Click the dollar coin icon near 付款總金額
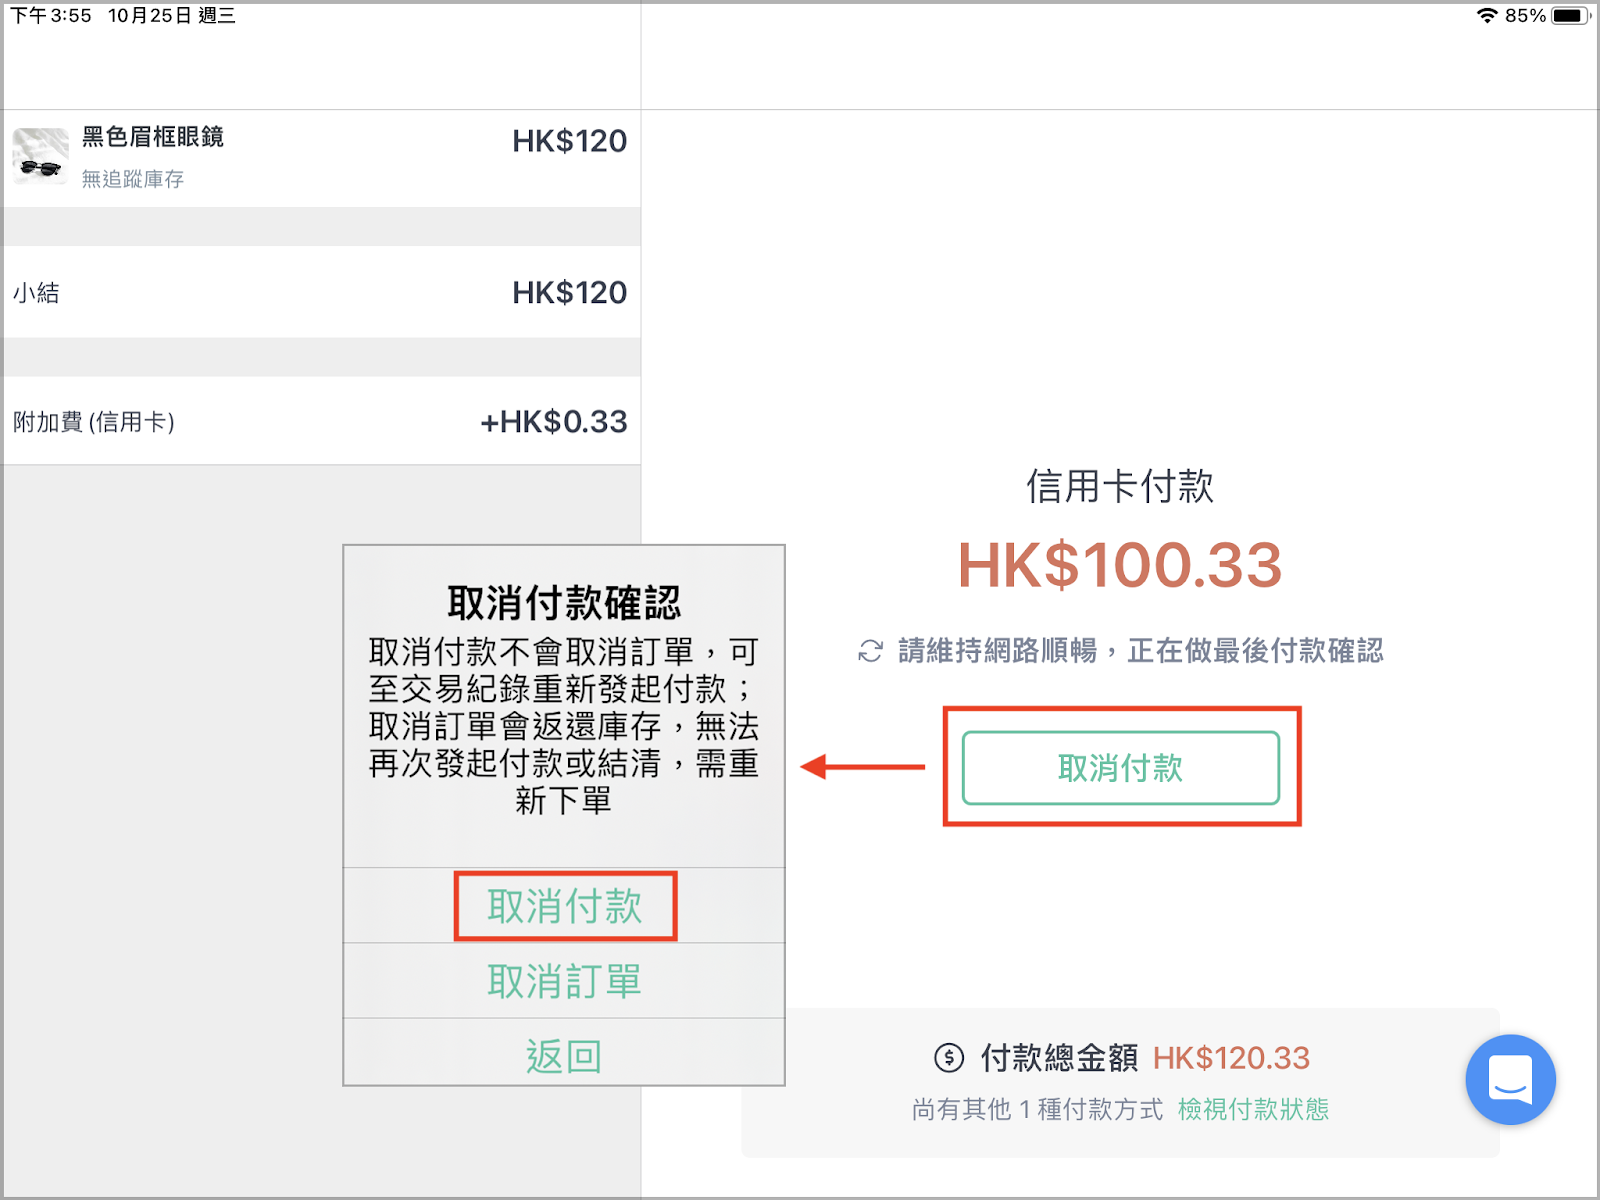Viewport: 1600px width, 1200px height. 949,1057
